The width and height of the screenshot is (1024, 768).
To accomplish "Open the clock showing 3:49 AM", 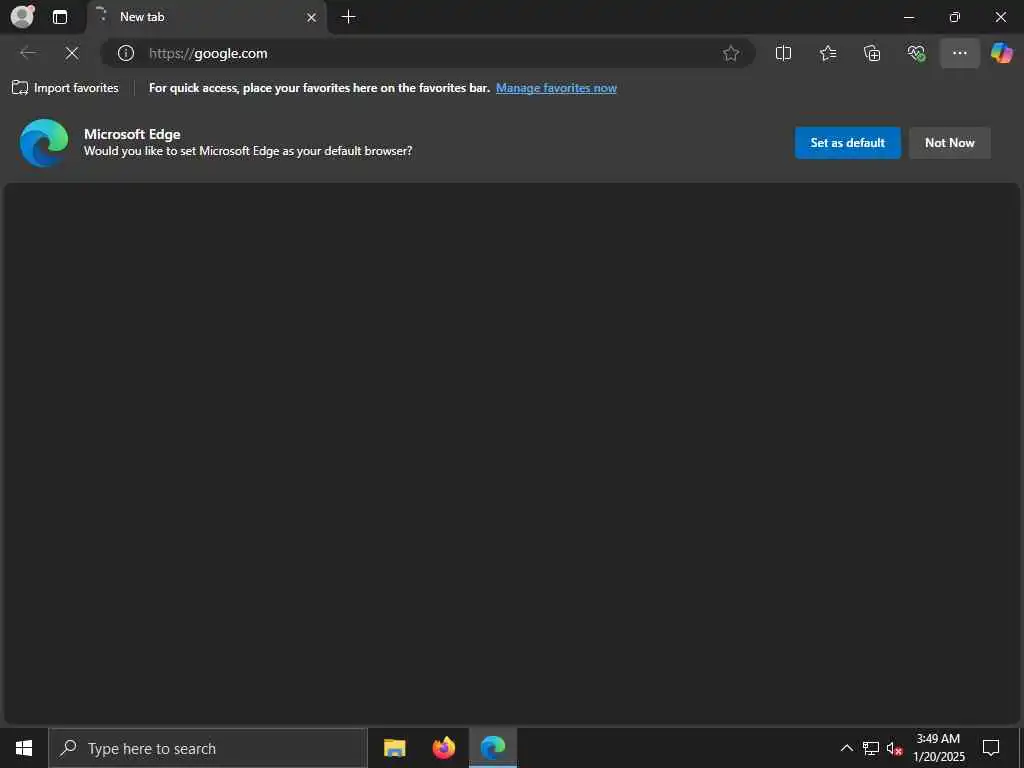I will 938,748.
